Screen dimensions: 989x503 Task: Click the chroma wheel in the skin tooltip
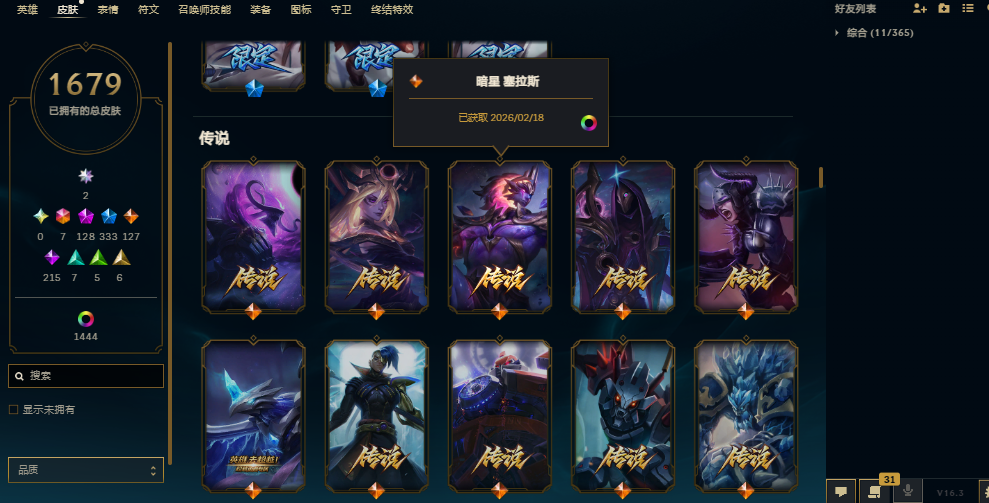tap(588, 122)
